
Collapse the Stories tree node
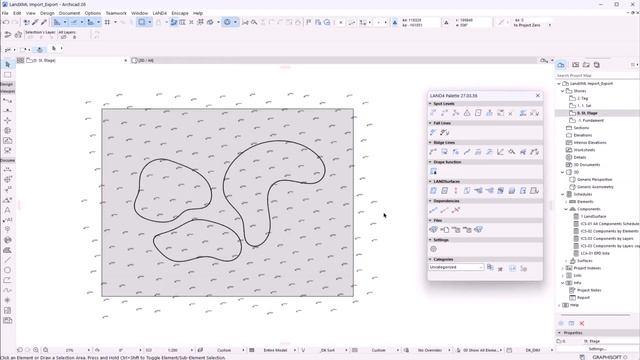tap(563, 91)
